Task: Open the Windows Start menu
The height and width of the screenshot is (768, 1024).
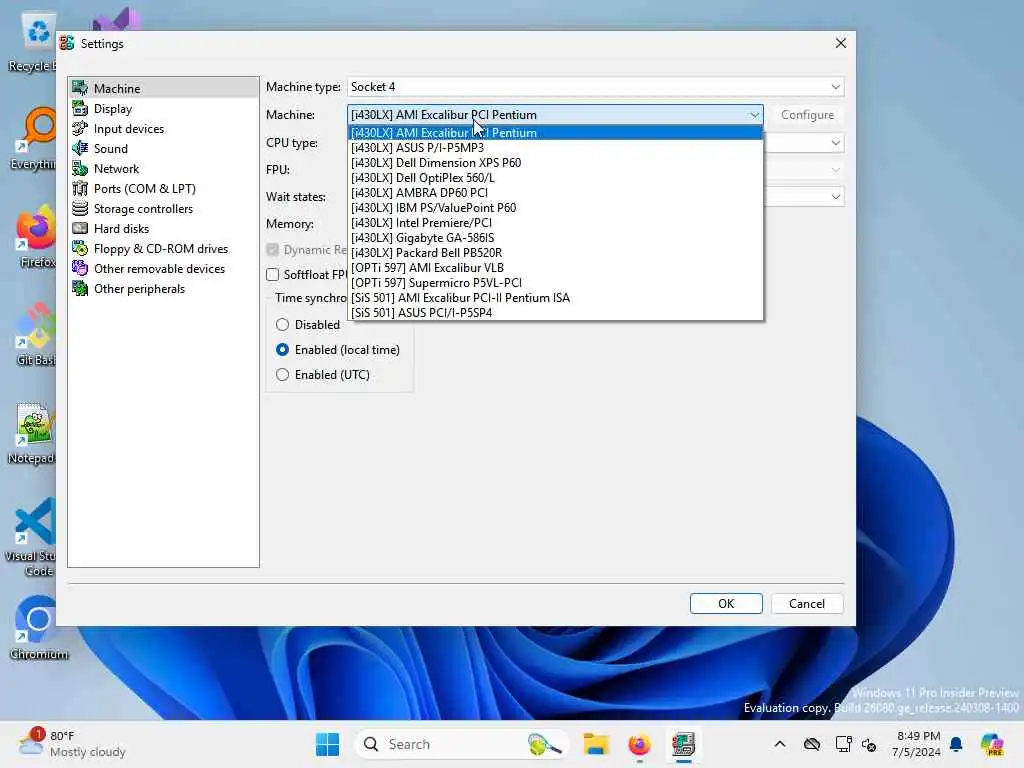Action: (327, 744)
